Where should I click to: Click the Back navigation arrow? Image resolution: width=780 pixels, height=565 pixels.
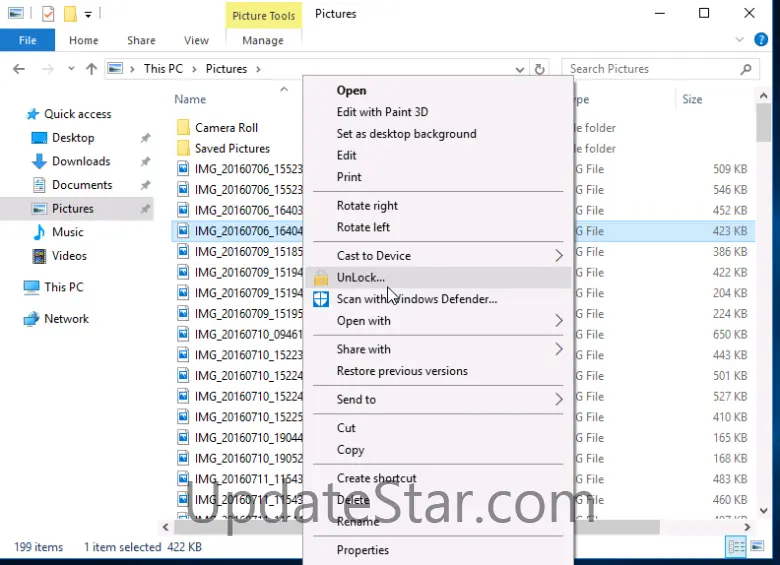point(19,69)
